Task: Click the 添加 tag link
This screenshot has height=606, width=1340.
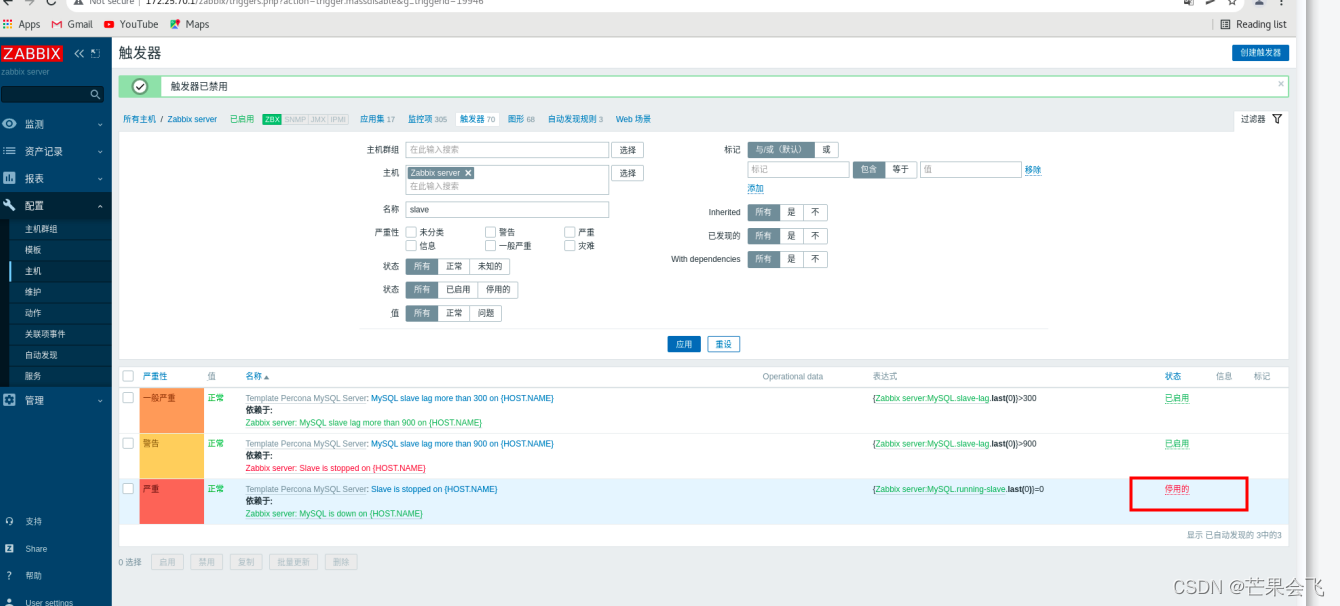Action: pos(755,188)
